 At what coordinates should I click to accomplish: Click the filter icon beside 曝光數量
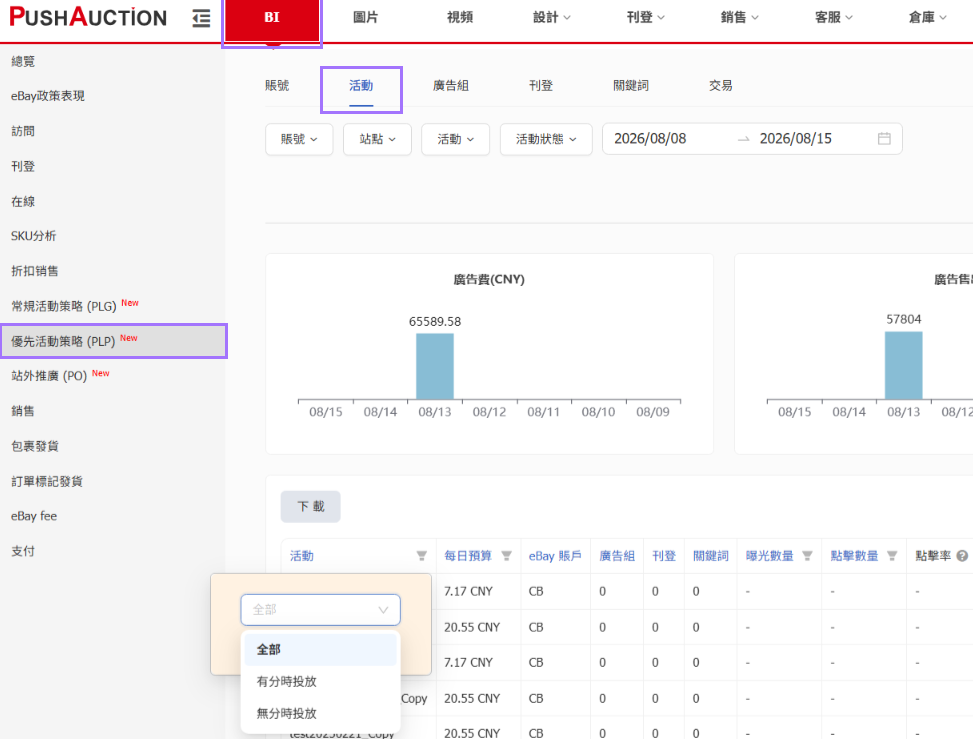point(807,556)
